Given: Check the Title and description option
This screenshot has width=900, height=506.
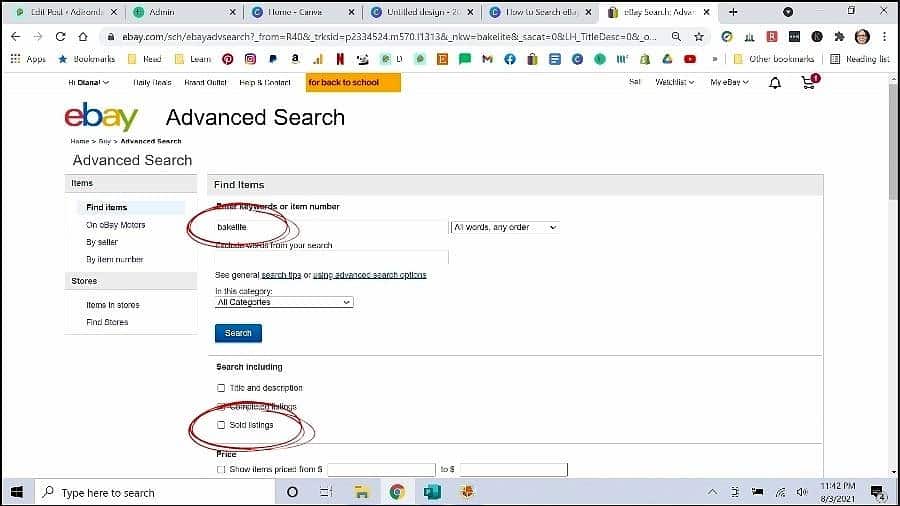Looking at the screenshot, I should point(221,388).
